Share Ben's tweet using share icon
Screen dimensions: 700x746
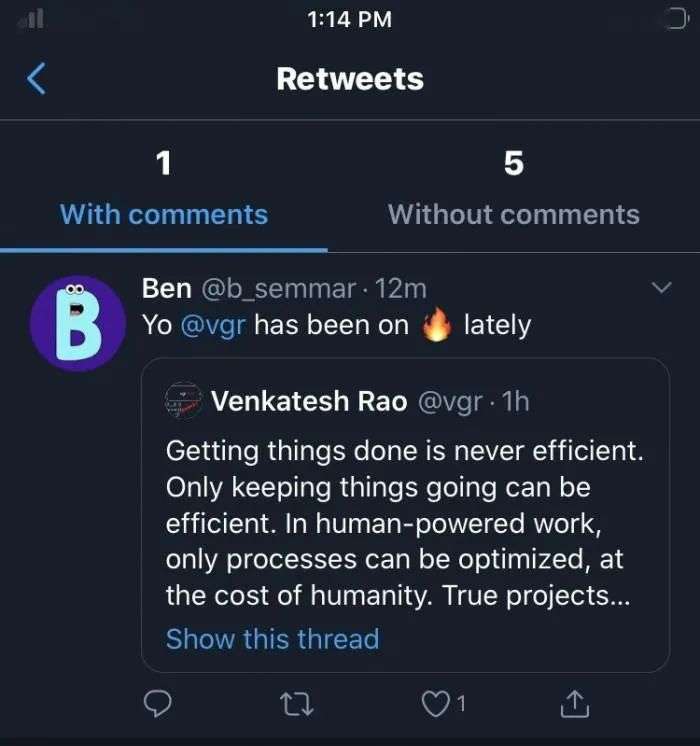tap(574, 705)
